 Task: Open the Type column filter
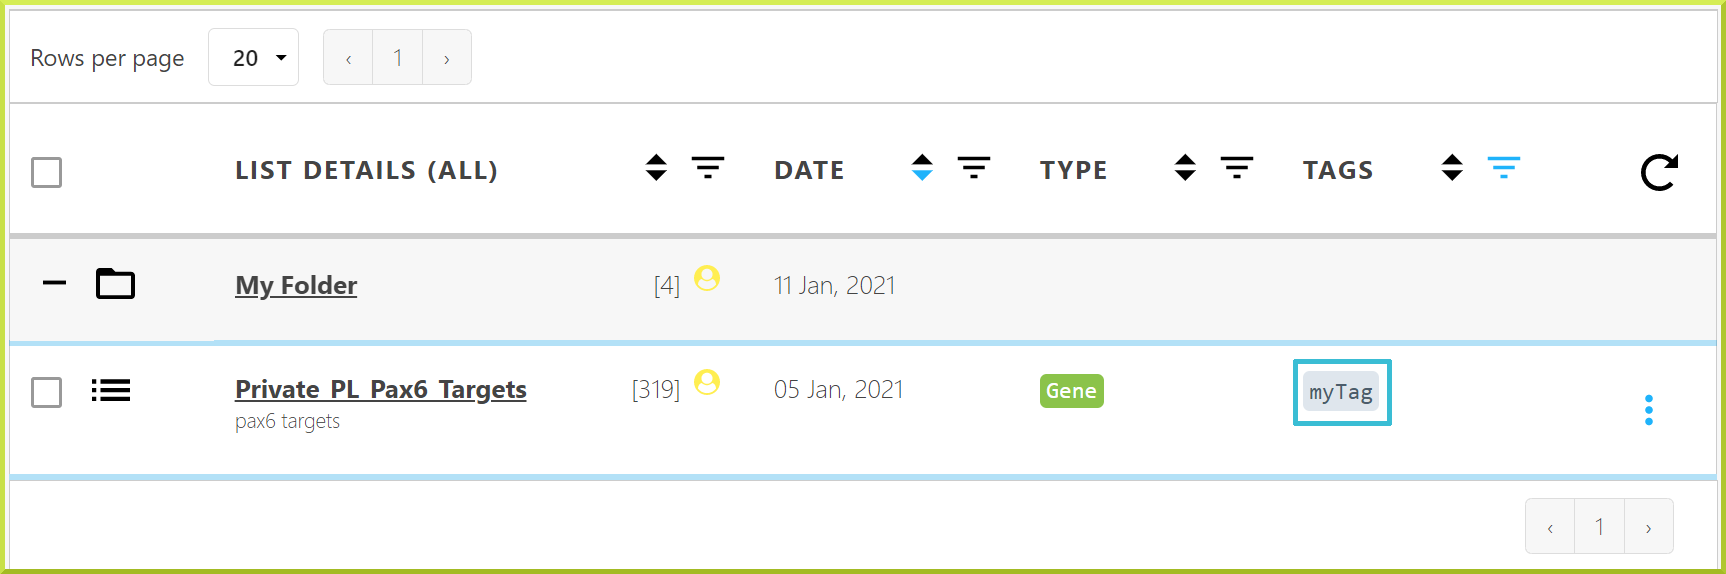1237,167
